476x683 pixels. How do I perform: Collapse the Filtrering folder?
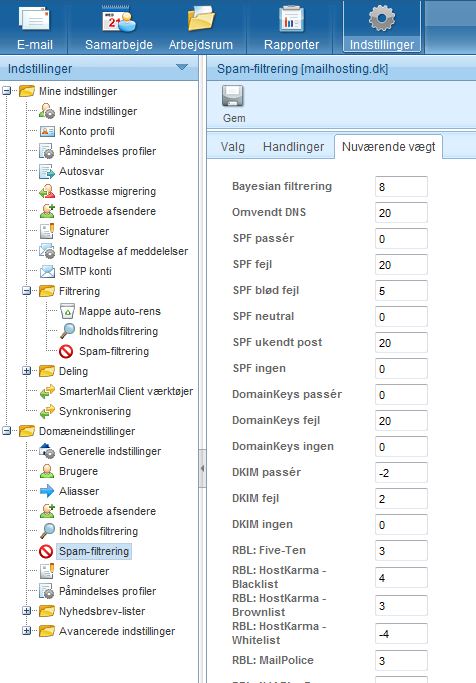[27, 291]
